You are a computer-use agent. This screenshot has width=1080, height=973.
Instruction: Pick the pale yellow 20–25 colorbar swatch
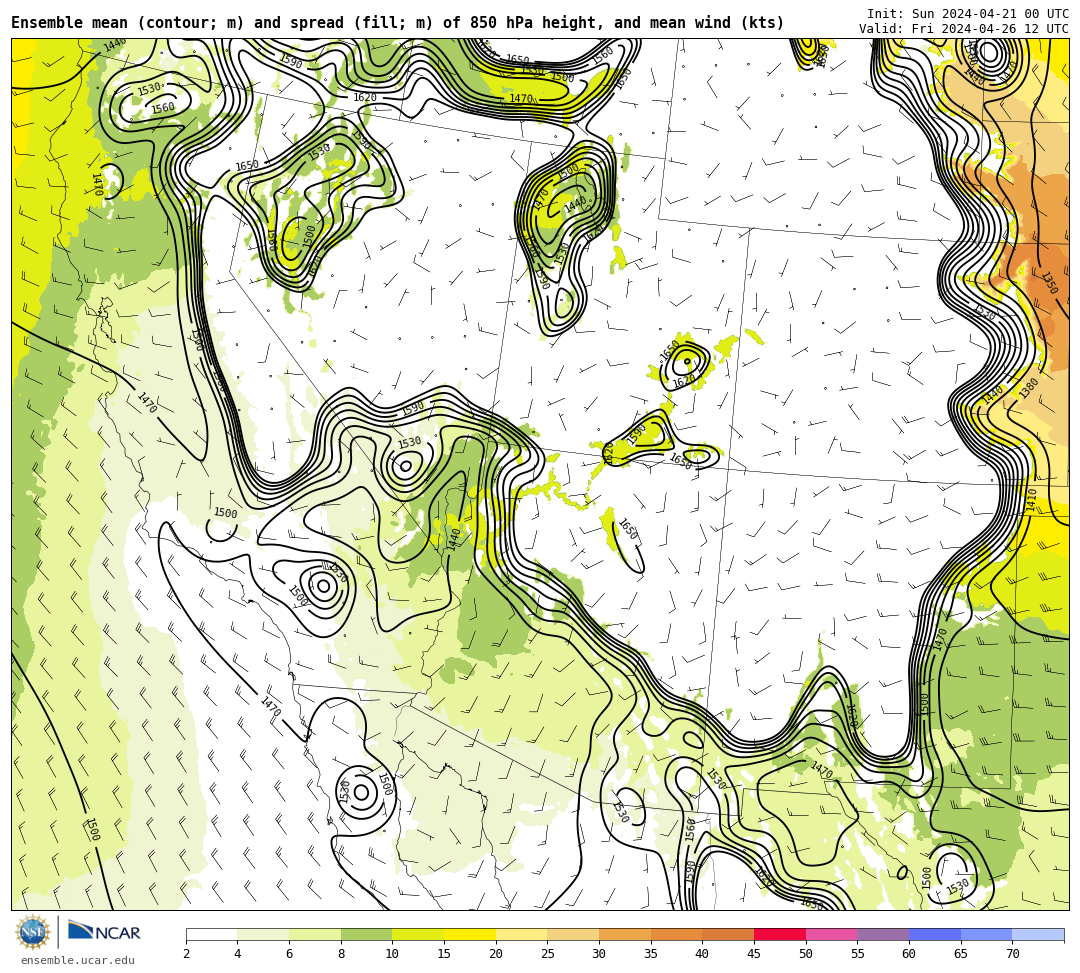pyautogui.click(x=521, y=934)
